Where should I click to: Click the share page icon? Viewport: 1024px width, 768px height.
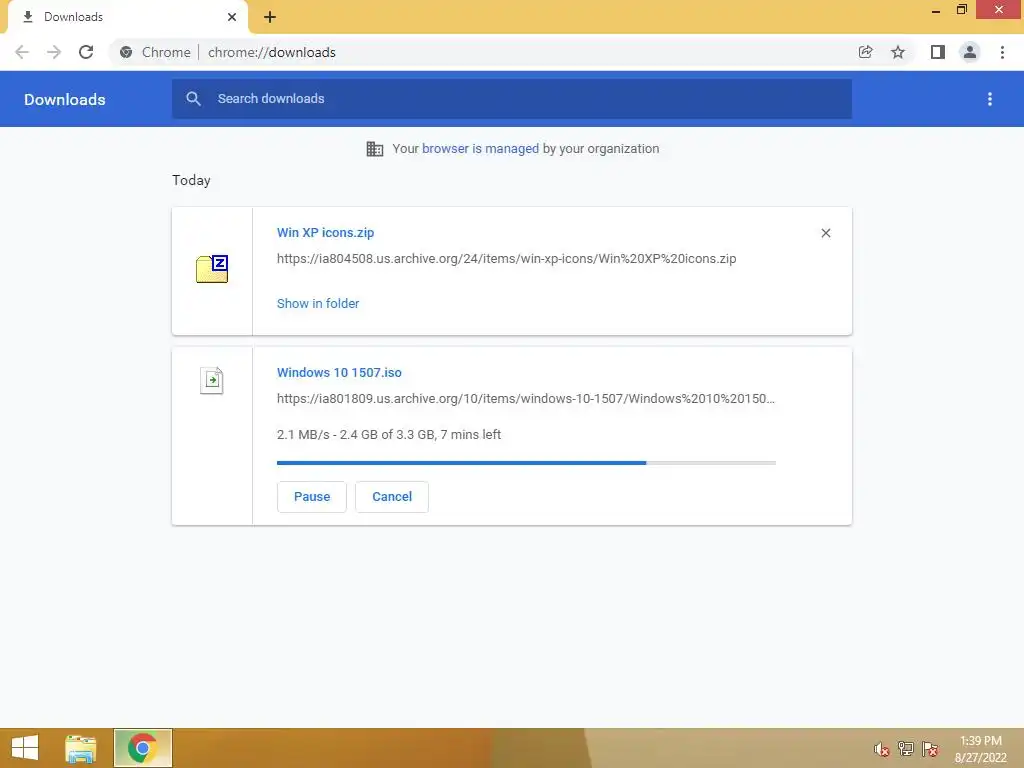865,52
